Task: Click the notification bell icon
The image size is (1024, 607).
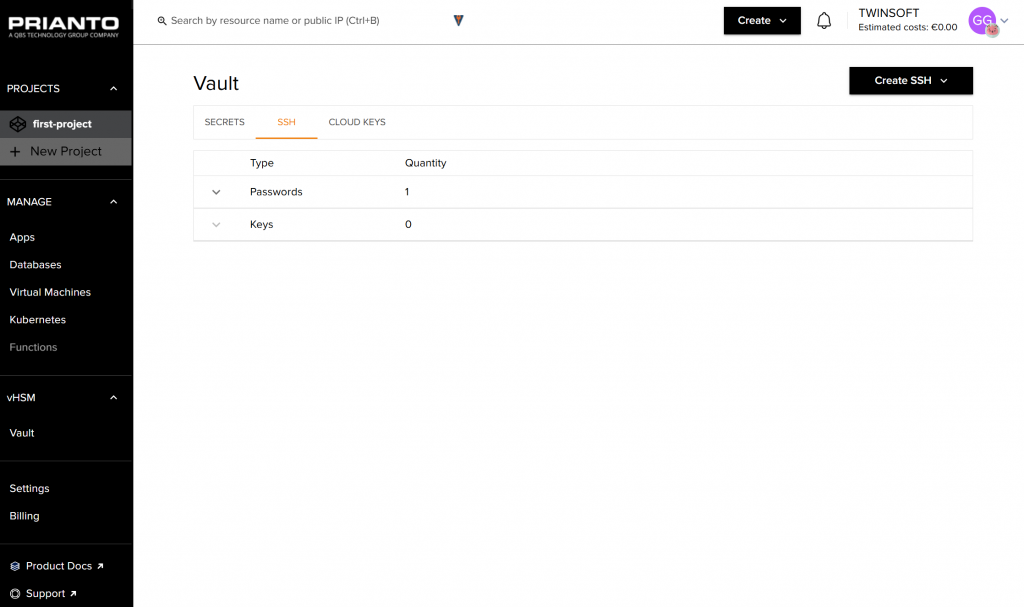Action: click(x=824, y=21)
